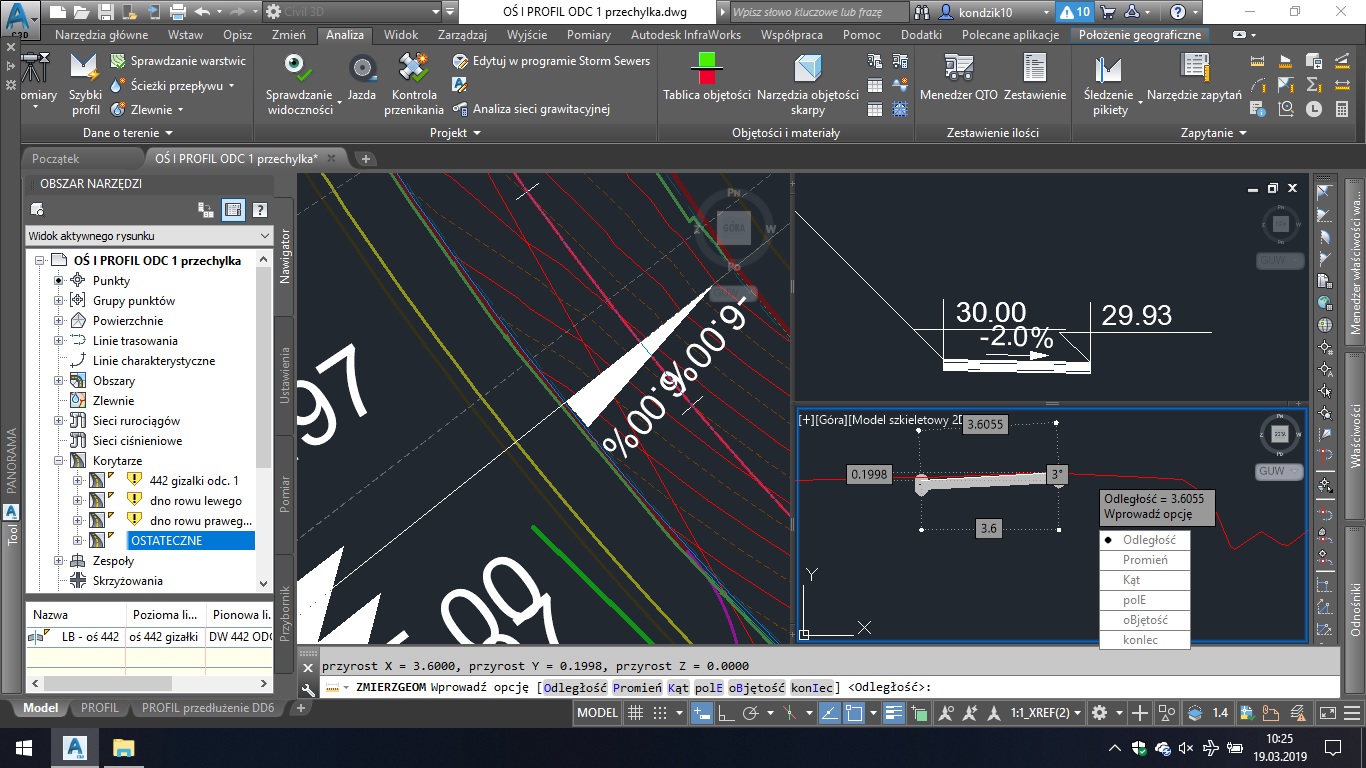Toggle the drawing grid display
This screenshot has height=768, width=1366.
[x=637, y=713]
